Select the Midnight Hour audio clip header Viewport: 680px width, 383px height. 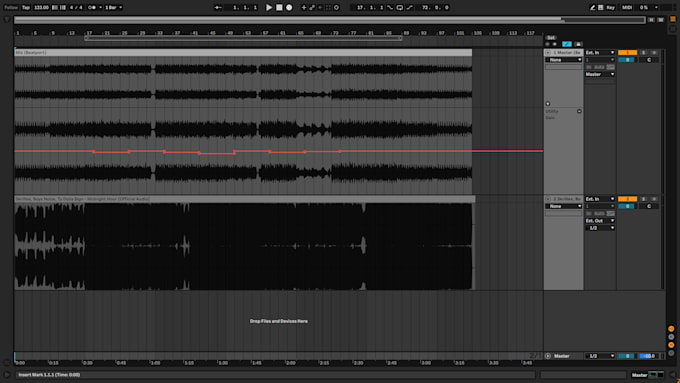click(245, 199)
